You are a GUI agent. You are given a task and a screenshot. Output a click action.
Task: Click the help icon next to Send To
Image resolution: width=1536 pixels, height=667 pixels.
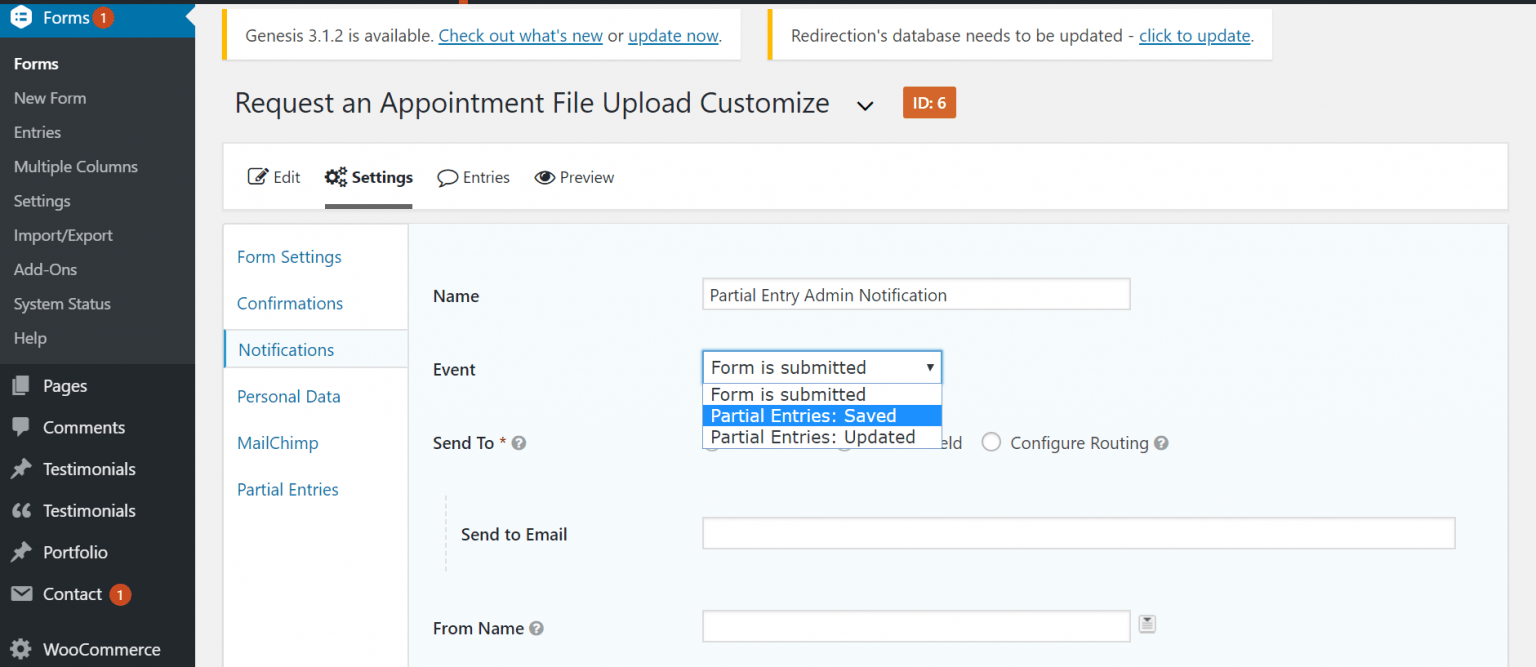click(x=518, y=441)
